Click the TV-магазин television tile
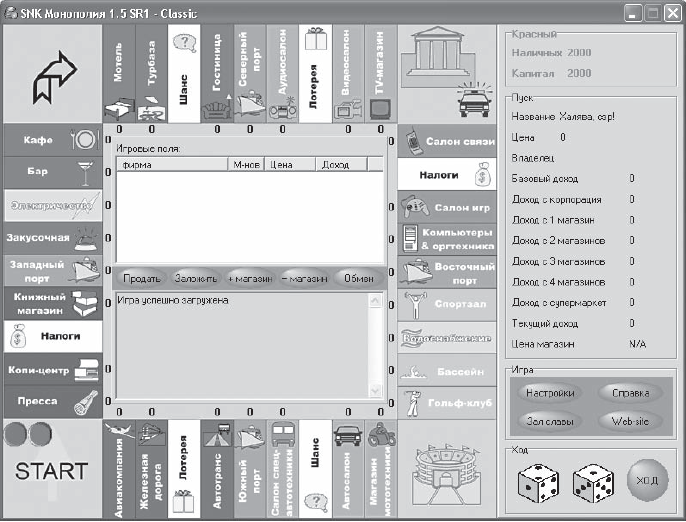686x522 pixels. click(x=381, y=74)
